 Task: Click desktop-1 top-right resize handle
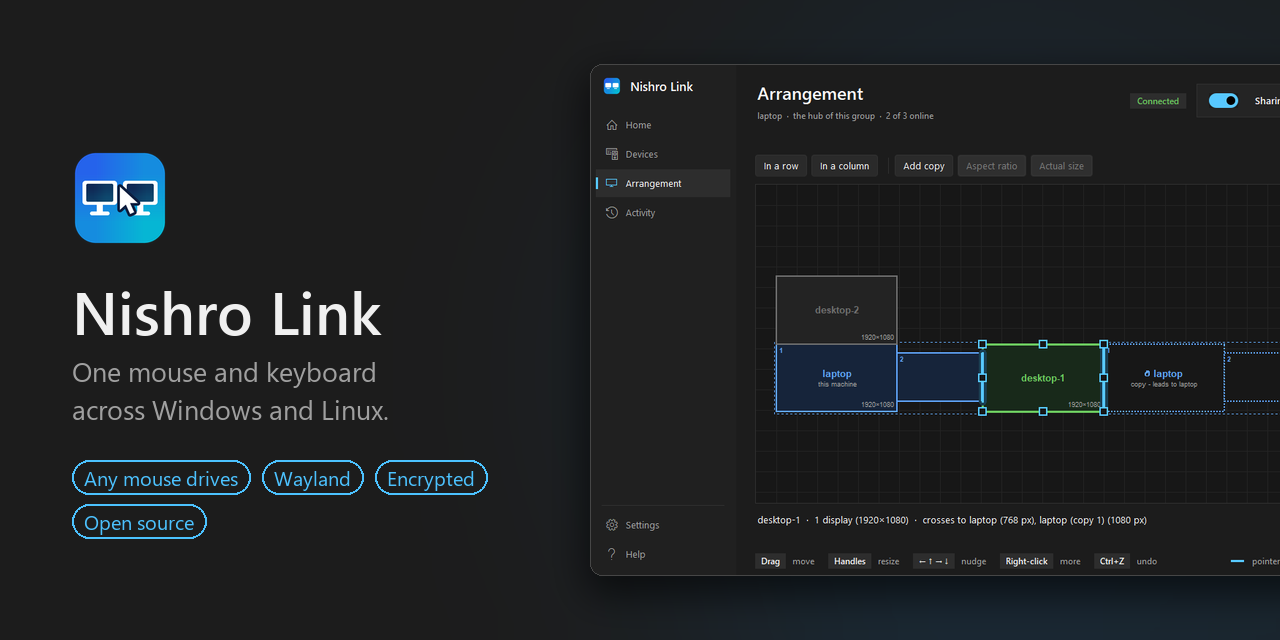click(x=1104, y=344)
